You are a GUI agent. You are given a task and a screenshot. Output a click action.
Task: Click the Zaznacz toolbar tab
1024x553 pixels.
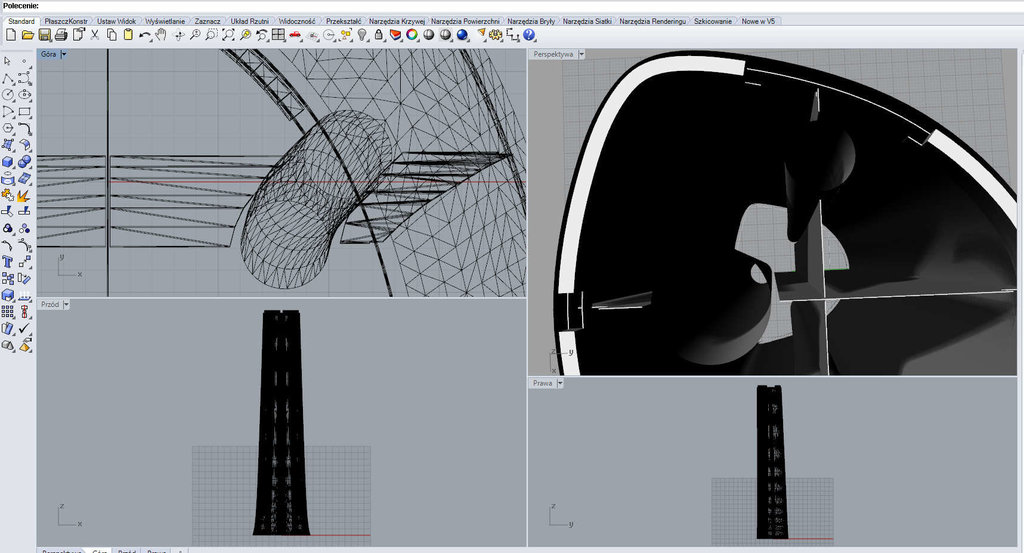tap(208, 21)
